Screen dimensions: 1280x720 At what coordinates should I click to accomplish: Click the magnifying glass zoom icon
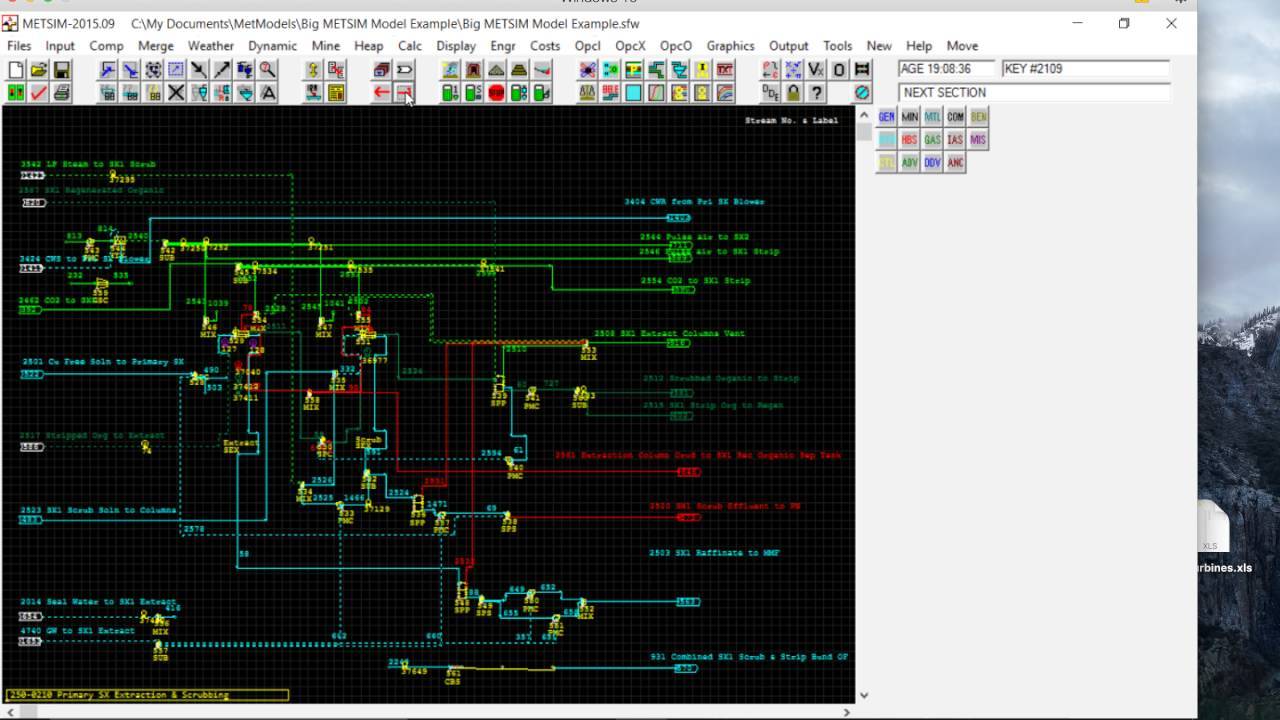coord(268,70)
